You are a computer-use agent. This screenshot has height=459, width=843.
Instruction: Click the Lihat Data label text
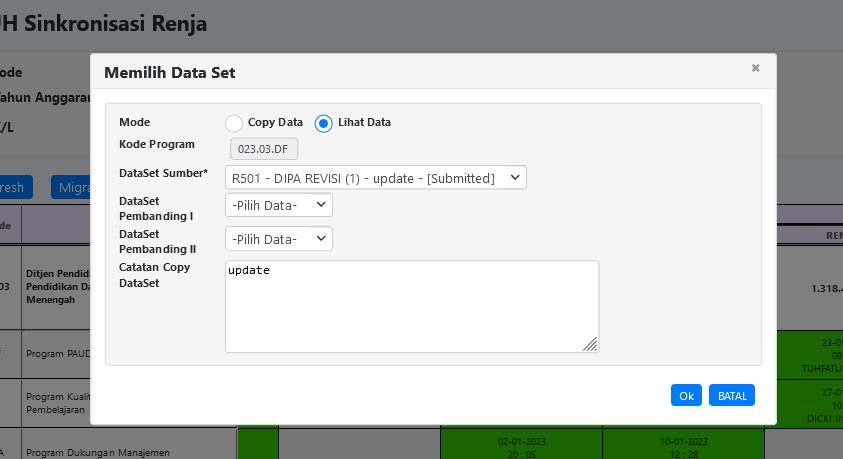pyautogui.click(x=364, y=122)
